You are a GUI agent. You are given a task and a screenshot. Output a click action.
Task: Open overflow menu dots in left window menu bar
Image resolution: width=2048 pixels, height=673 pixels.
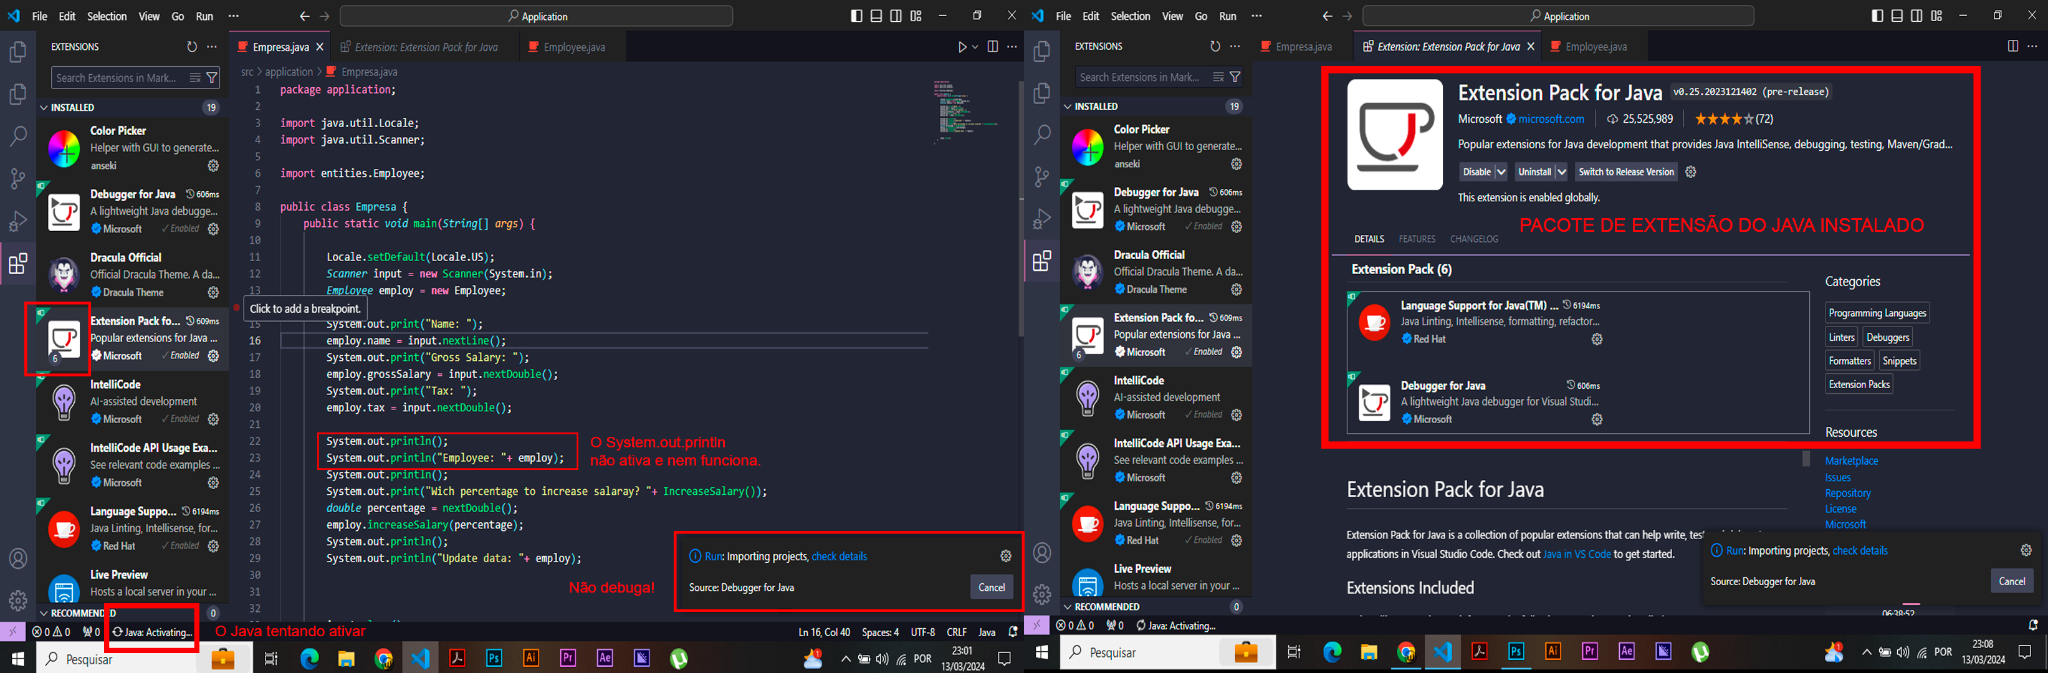(234, 16)
